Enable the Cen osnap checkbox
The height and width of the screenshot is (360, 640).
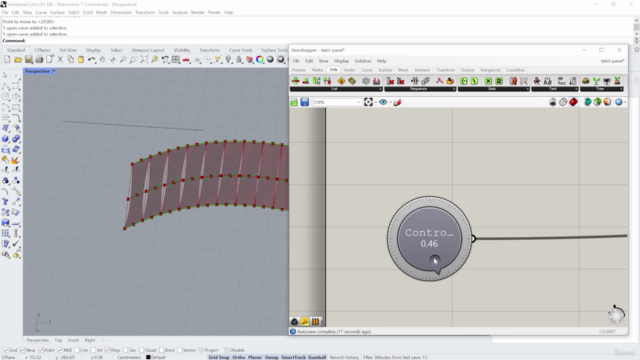[77, 350]
